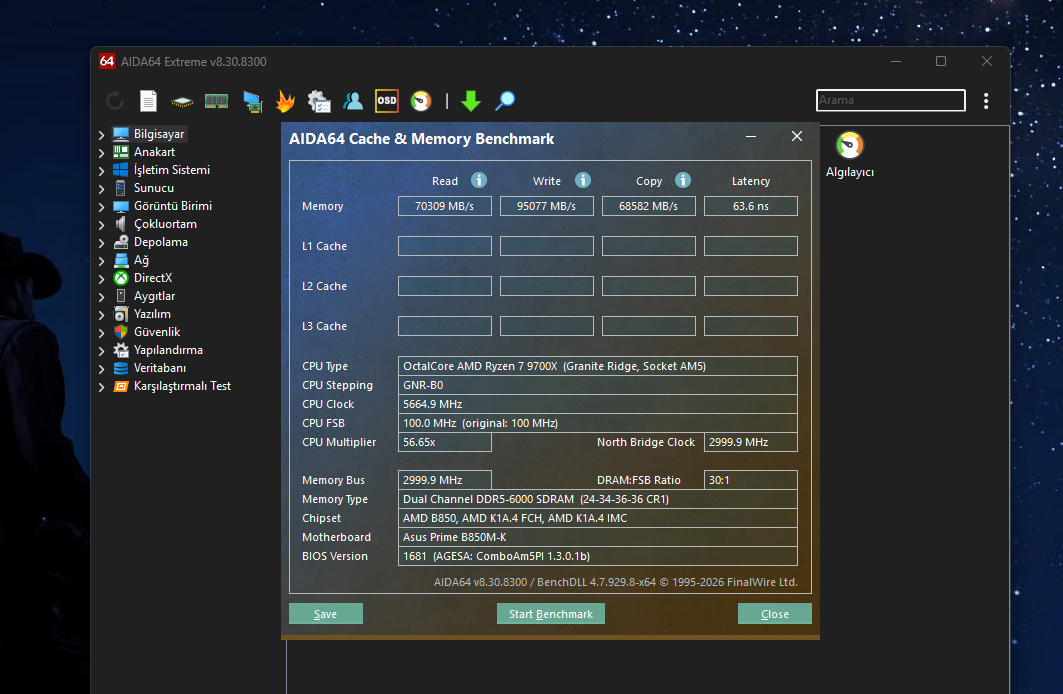The height and width of the screenshot is (694, 1063).
Task: Expand the Çokluortam tree node
Action: pyautogui.click(x=102, y=224)
